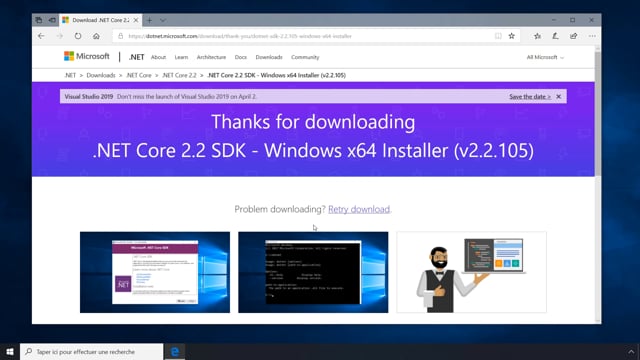This screenshot has height=360, width=640.
Task: Close the Download .NET Core tab
Action: [136, 20]
